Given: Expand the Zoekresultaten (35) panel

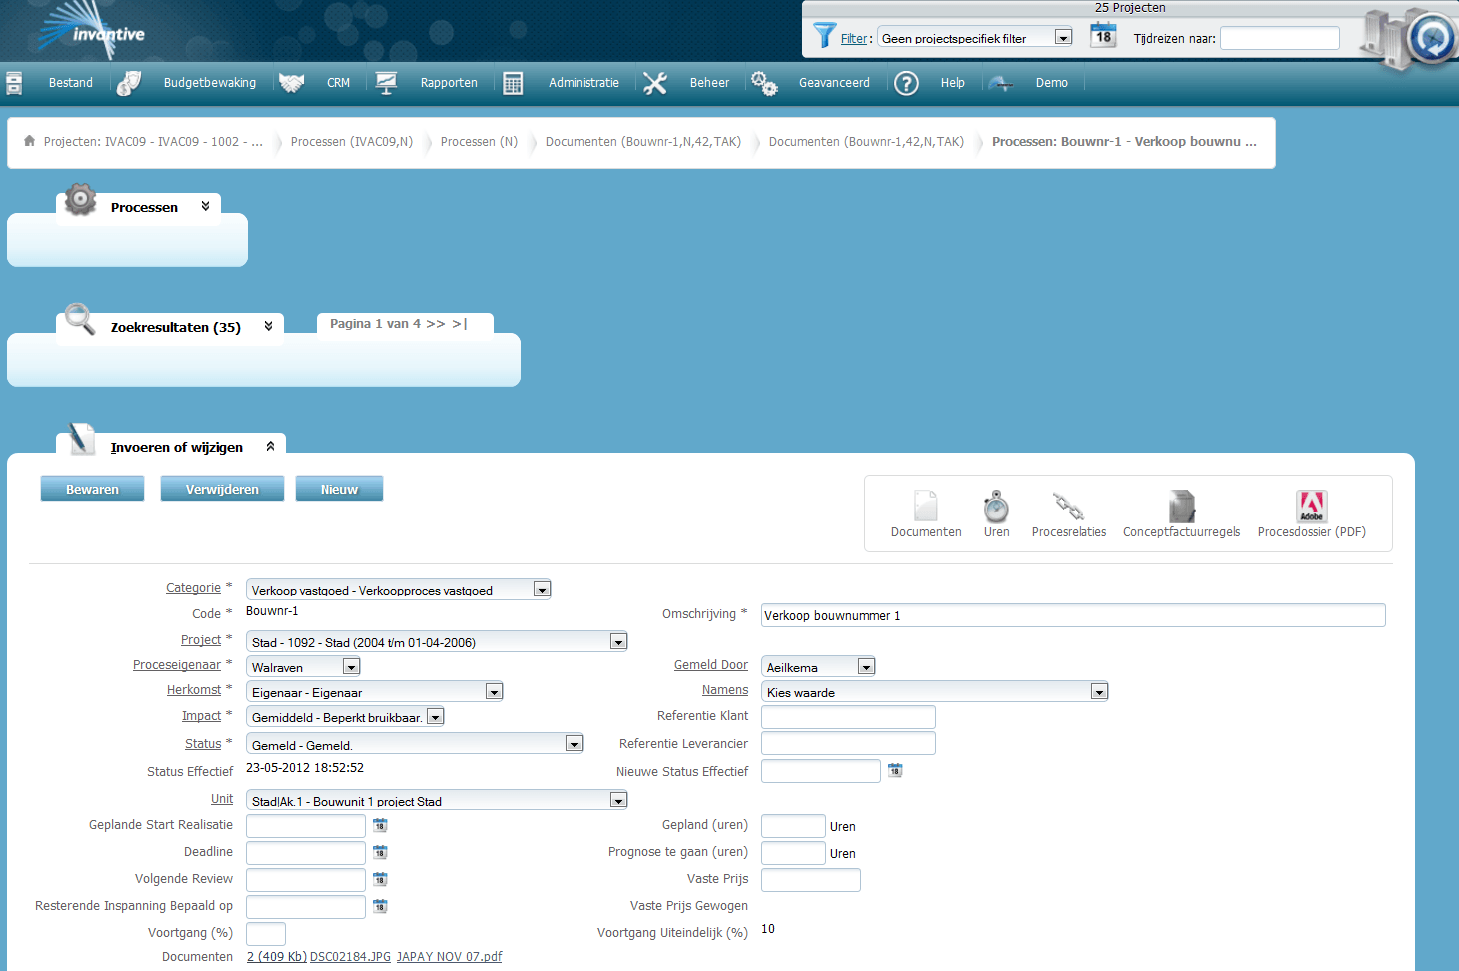Looking at the screenshot, I should tap(268, 326).
